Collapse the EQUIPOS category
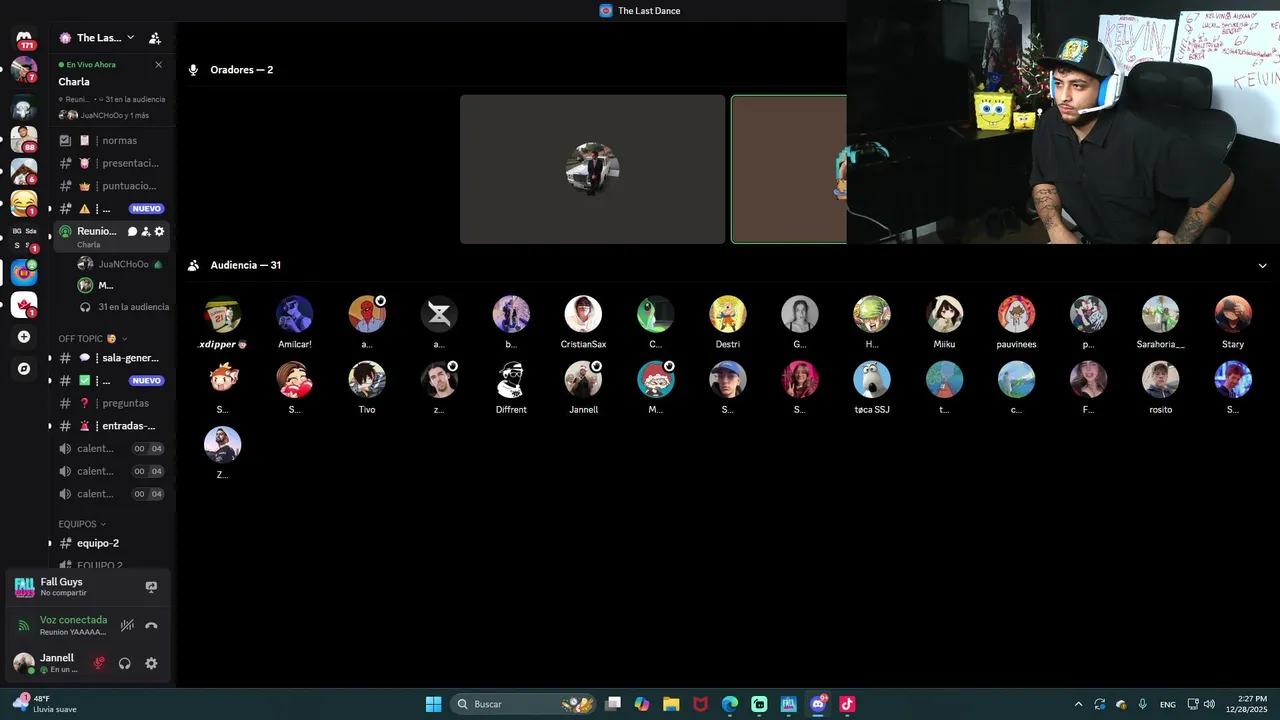Image resolution: width=1280 pixels, height=720 pixels. click(82, 524)
